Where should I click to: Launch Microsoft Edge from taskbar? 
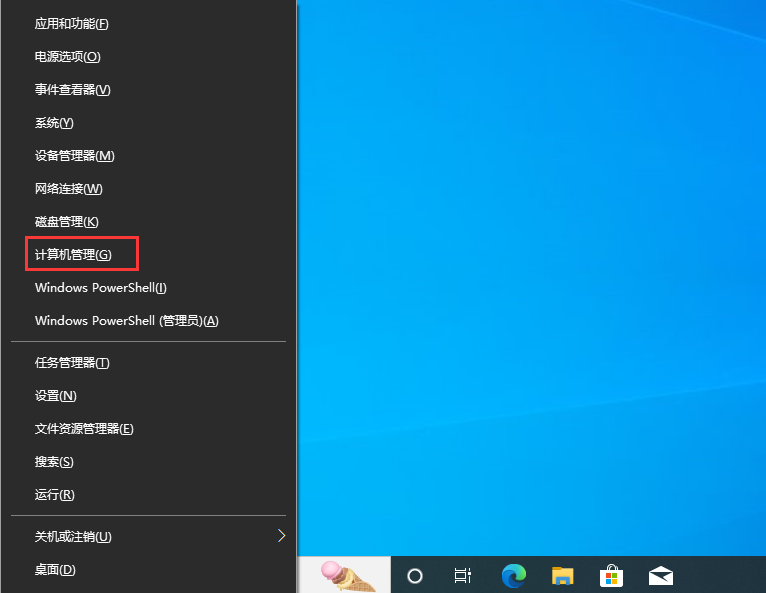click(x=514, y=576)
